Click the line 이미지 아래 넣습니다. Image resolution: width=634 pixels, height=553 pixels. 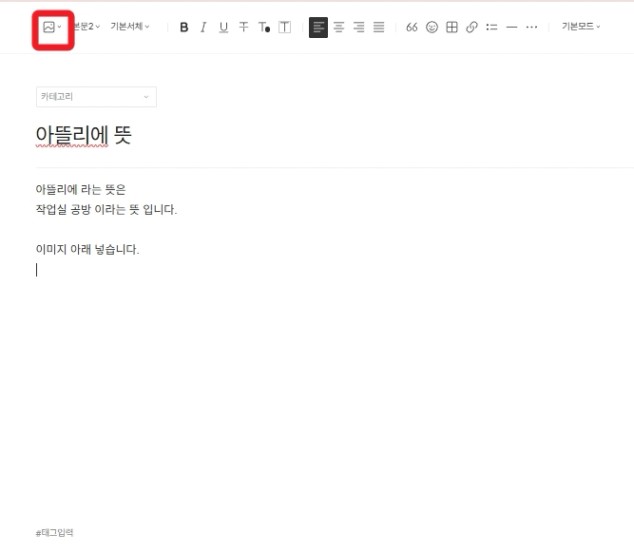point(87,249)
